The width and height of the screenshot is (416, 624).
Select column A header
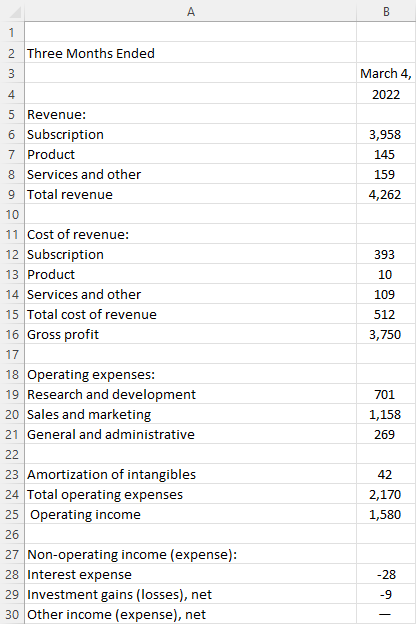pos(190,12)
